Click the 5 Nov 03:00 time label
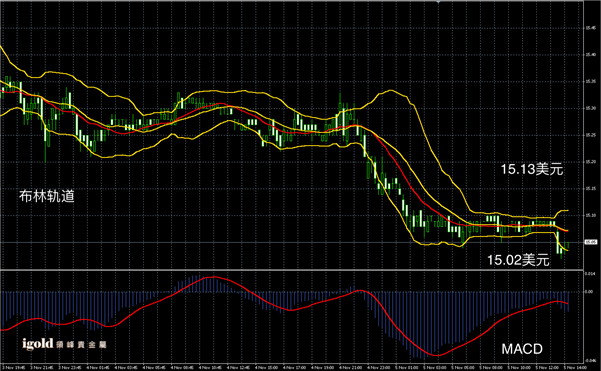The height and width of the screenshot is (371, 601). click(x=435, y=368)
